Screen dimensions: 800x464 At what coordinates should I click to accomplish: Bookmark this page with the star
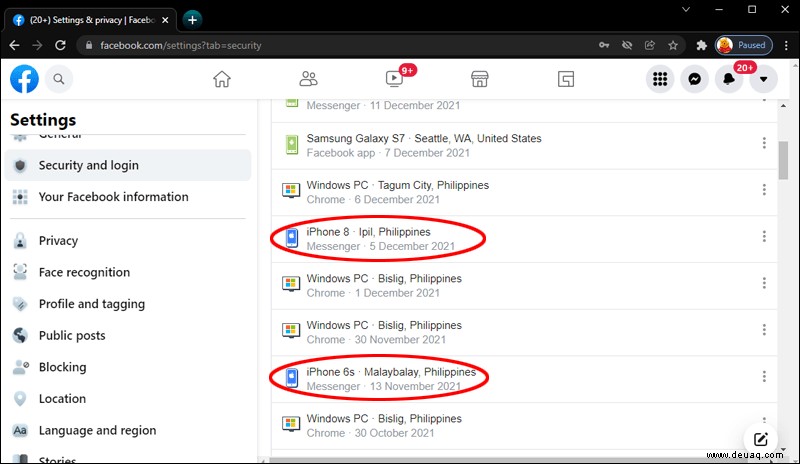click(673, 45)
